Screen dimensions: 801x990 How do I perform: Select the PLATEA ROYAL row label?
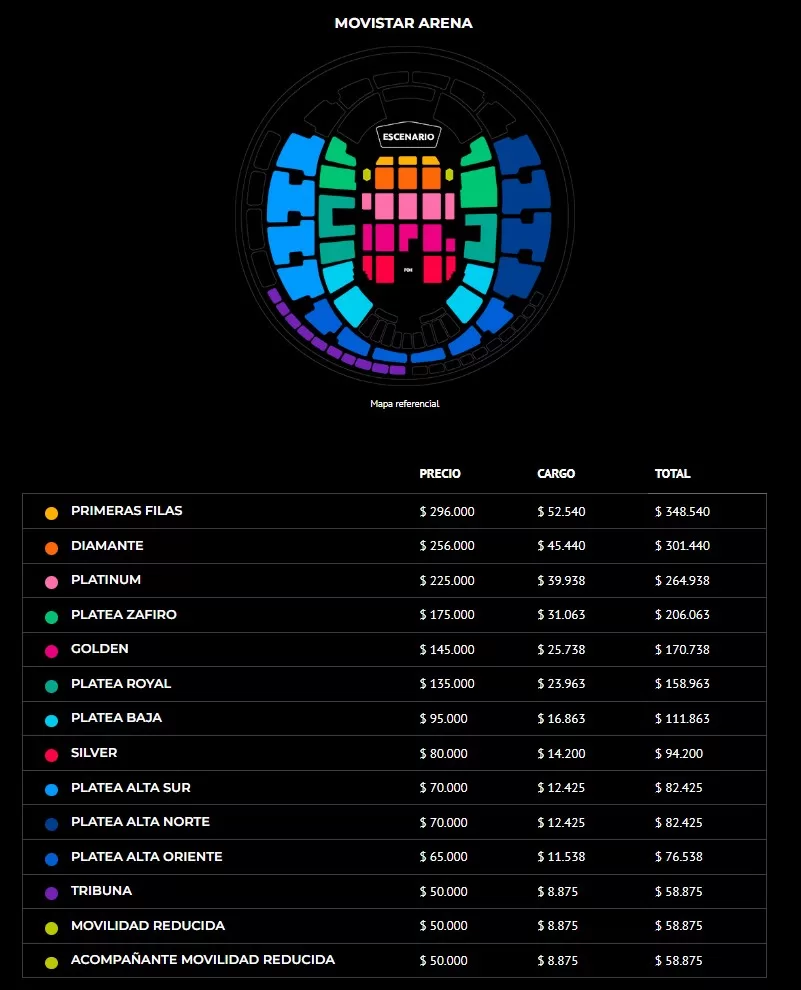point(121,684)
